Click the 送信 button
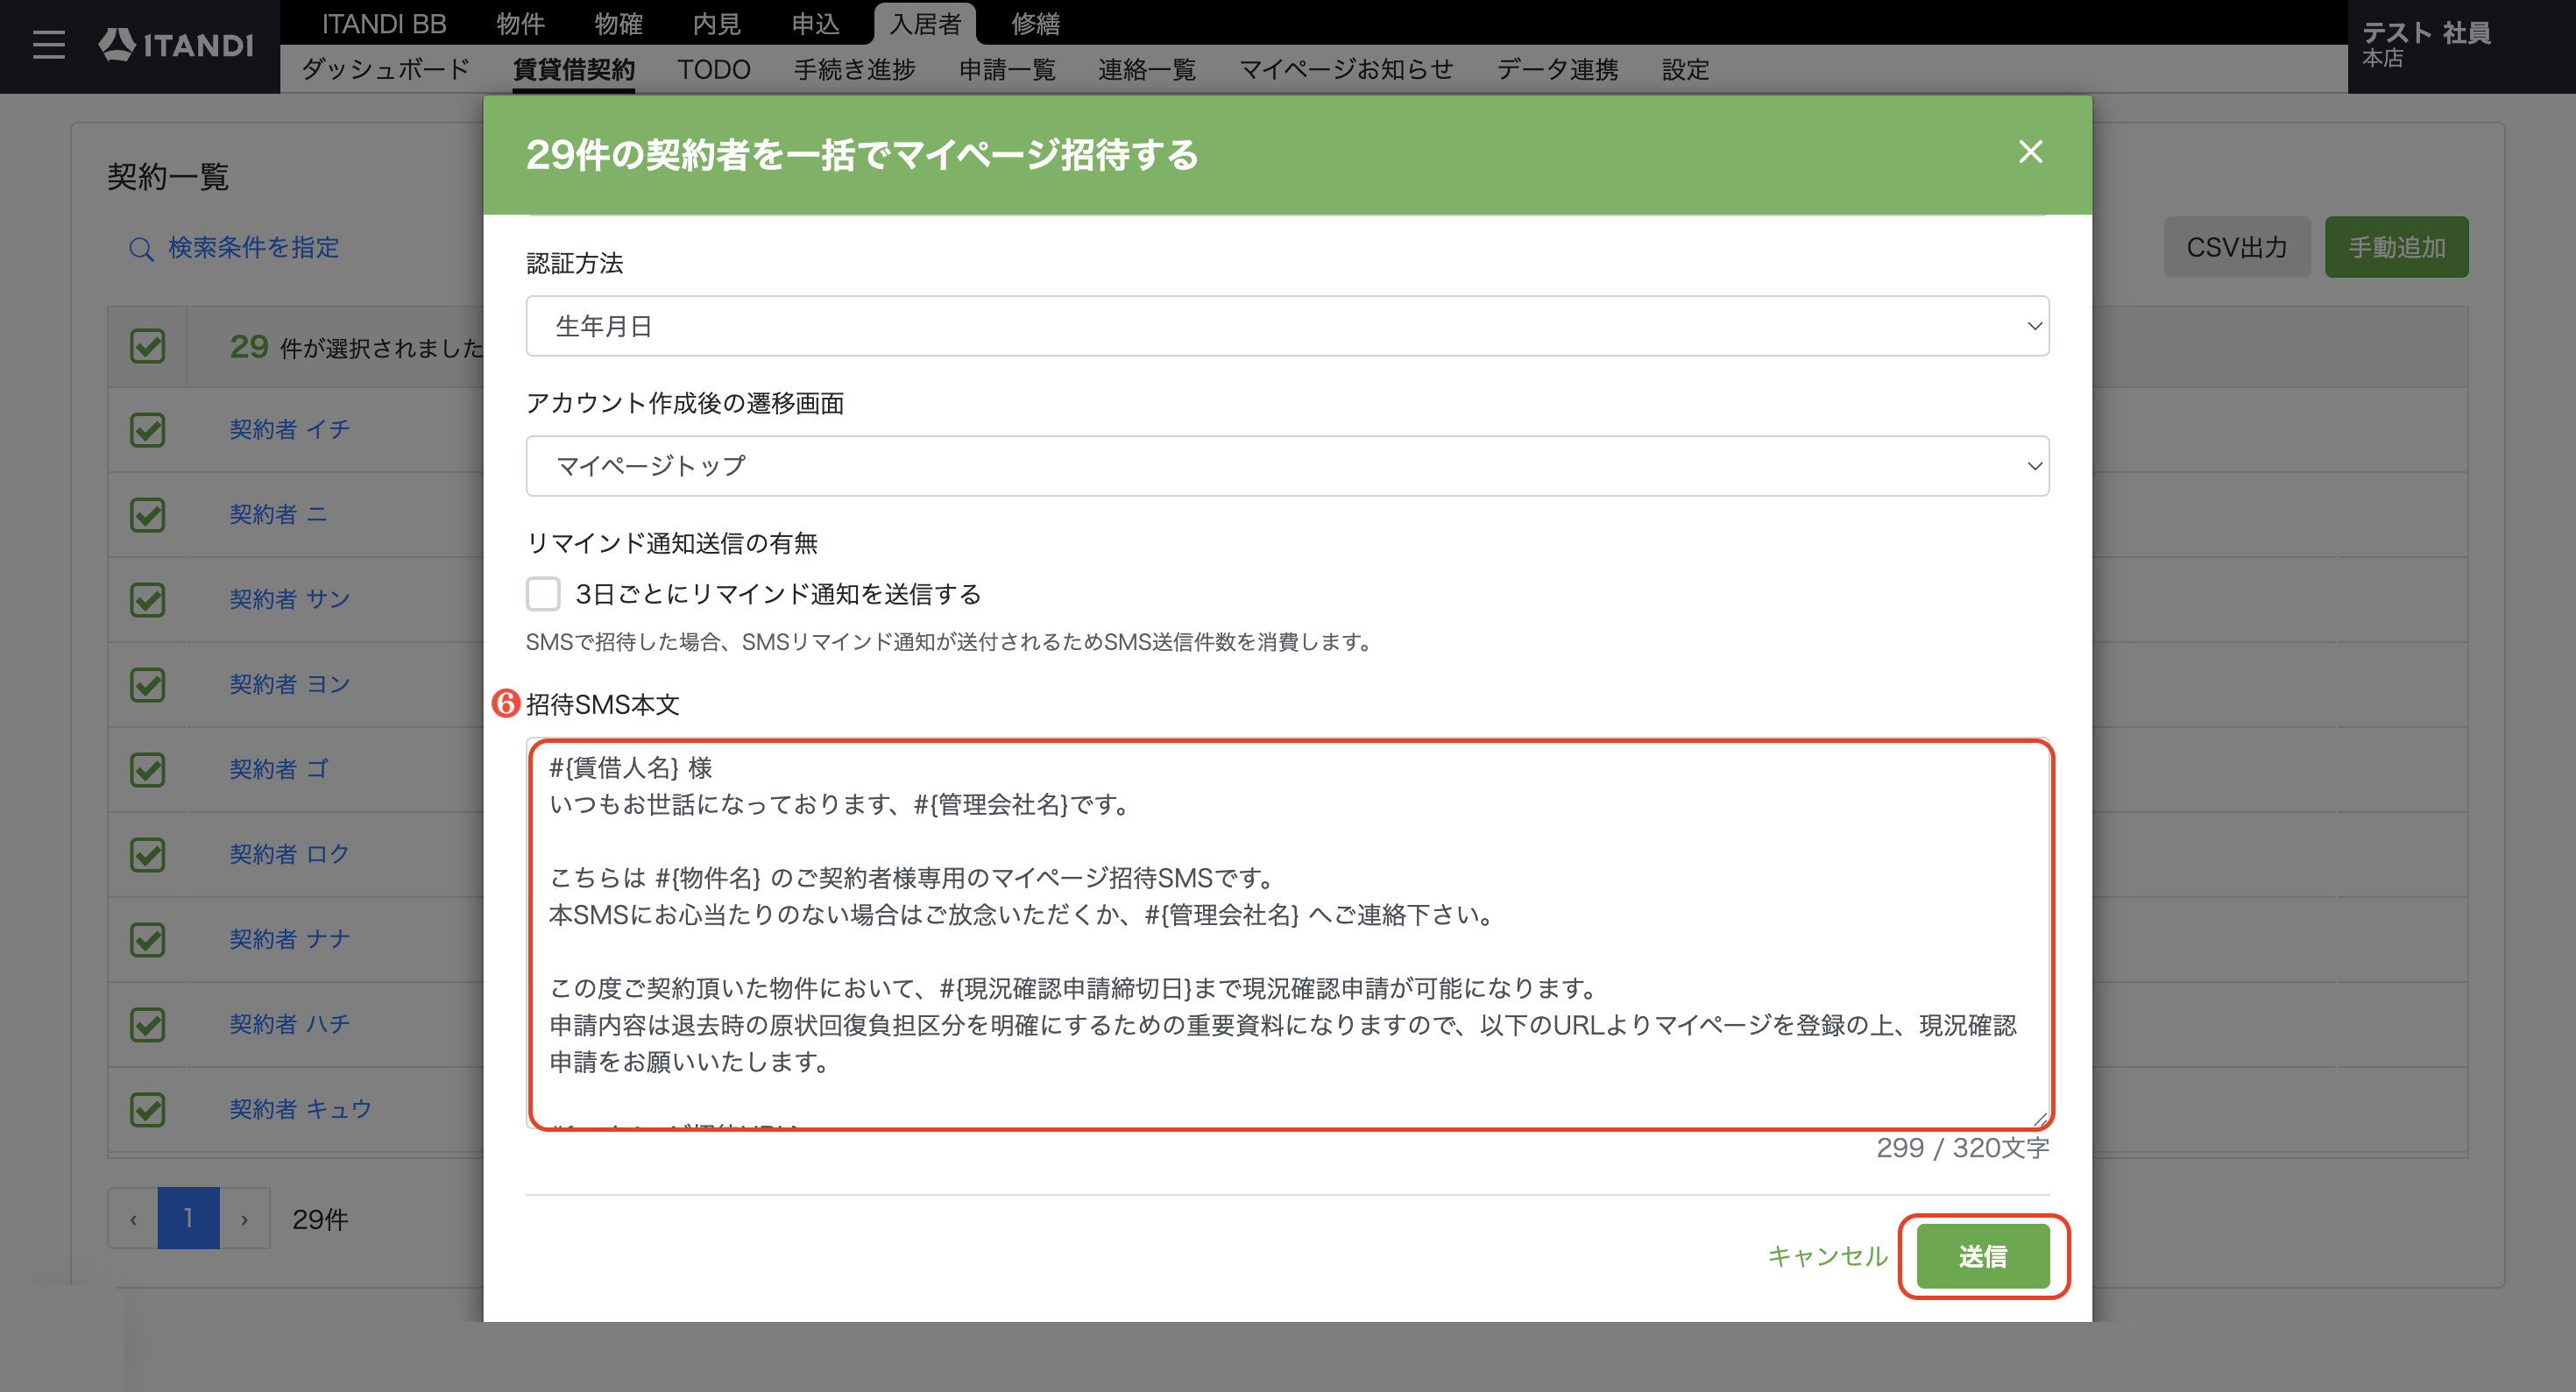Image resolution: width=2576 pixels, height=1392 pixels. point(1982,1256)
